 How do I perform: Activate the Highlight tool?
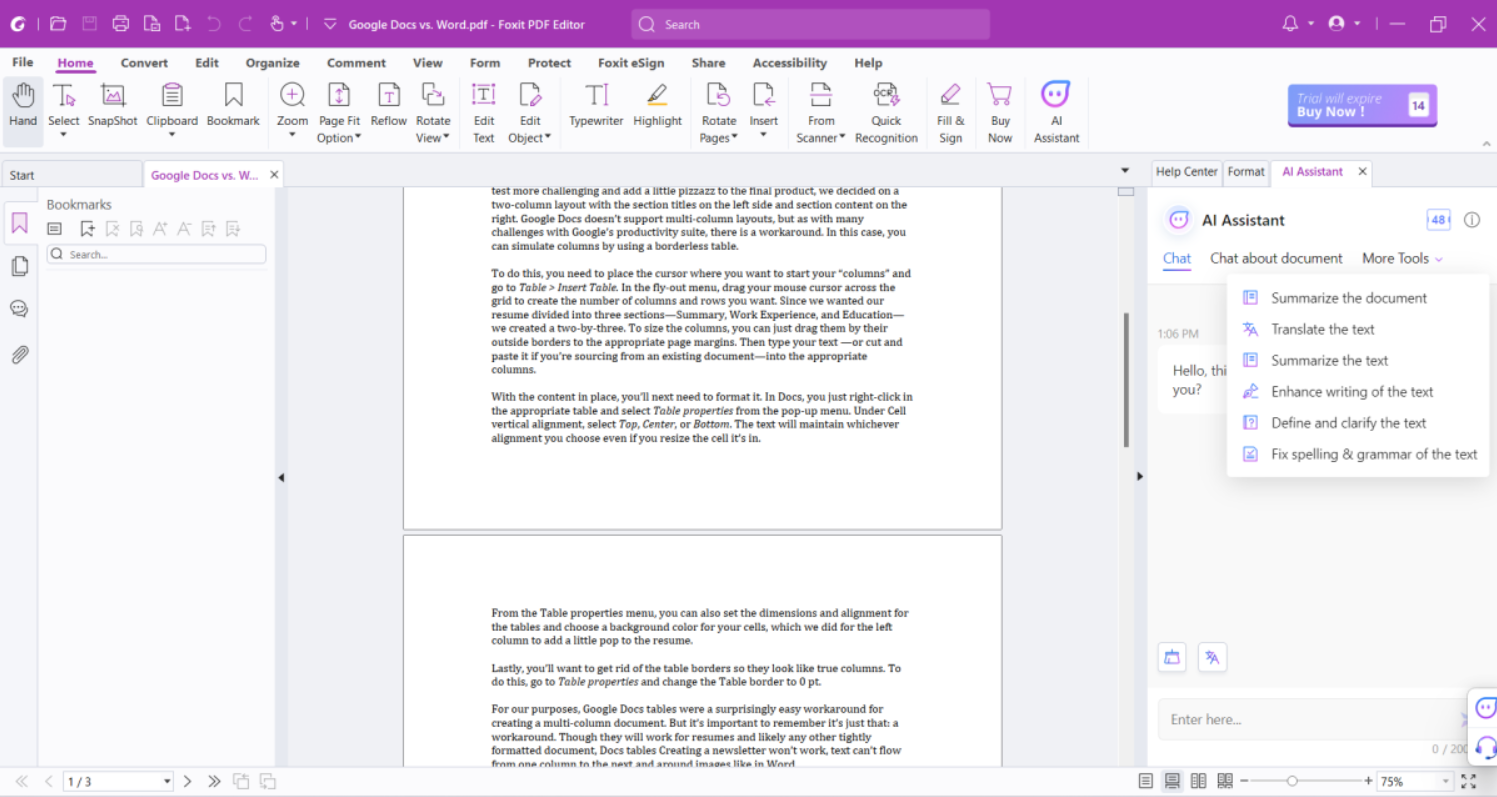coord(657,96)
